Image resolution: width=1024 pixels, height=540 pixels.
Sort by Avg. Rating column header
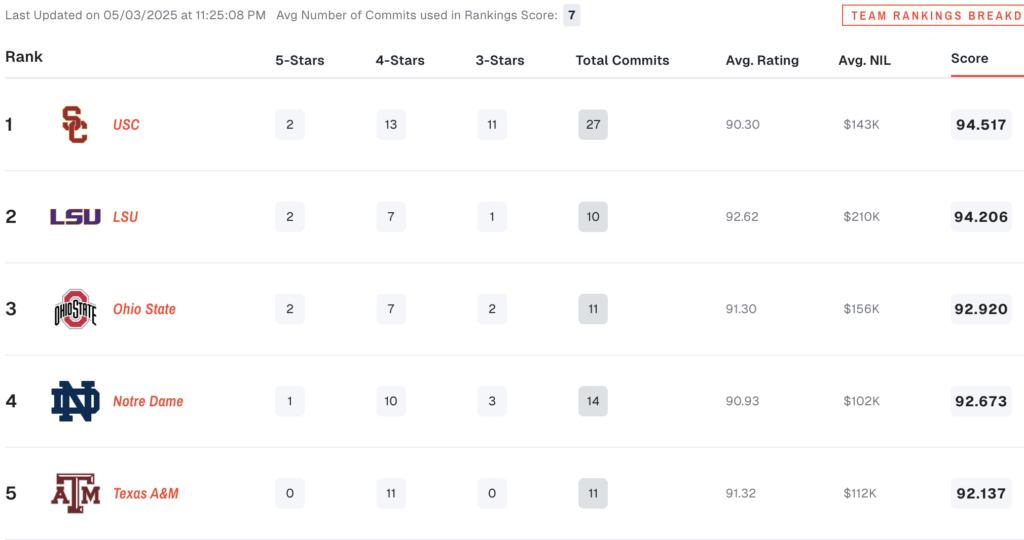762,60
